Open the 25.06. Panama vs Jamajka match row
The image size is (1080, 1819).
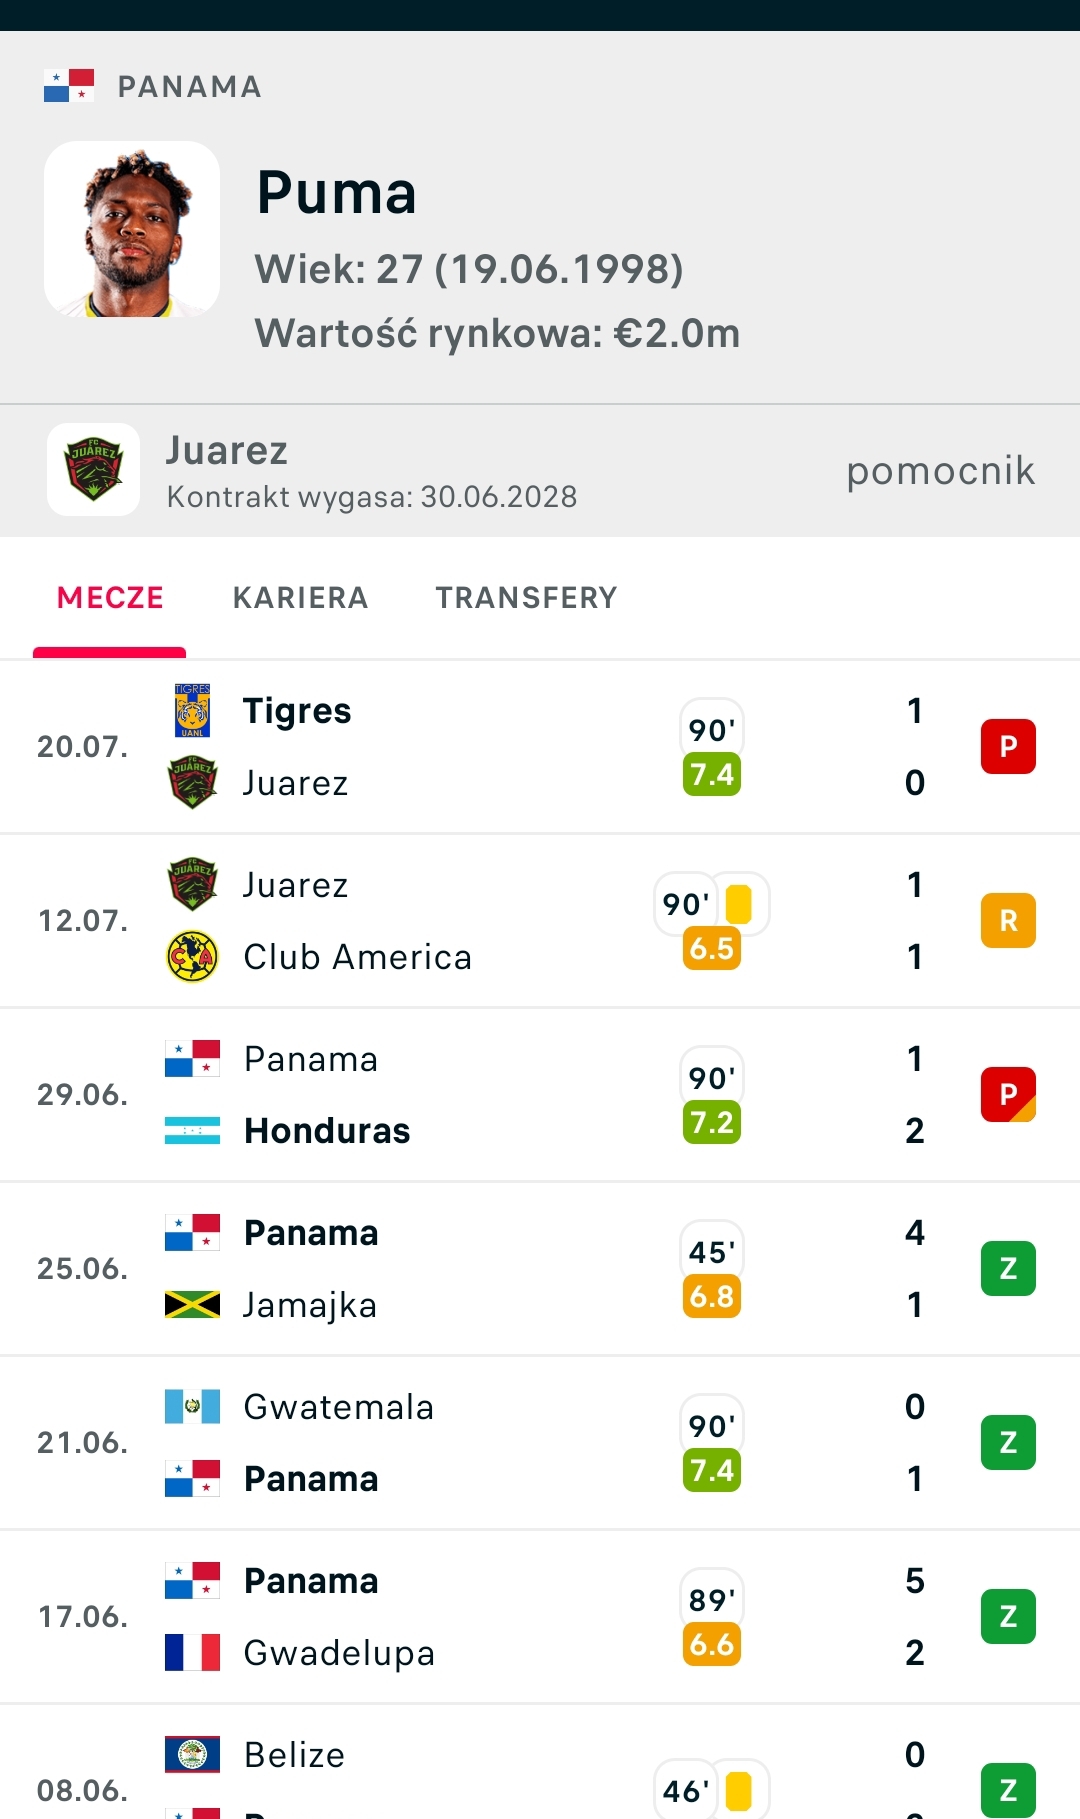coord(540,1269)
